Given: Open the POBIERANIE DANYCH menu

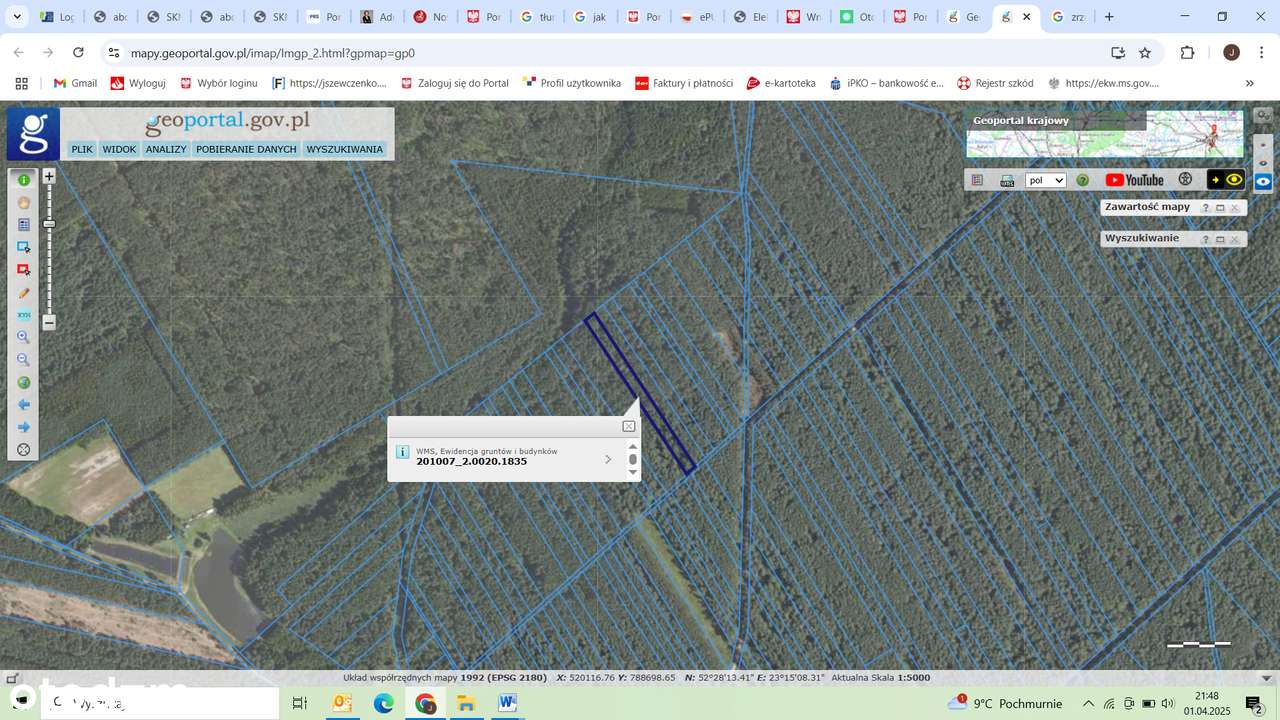Looking at the screenshot, I should tap(246, 149).
